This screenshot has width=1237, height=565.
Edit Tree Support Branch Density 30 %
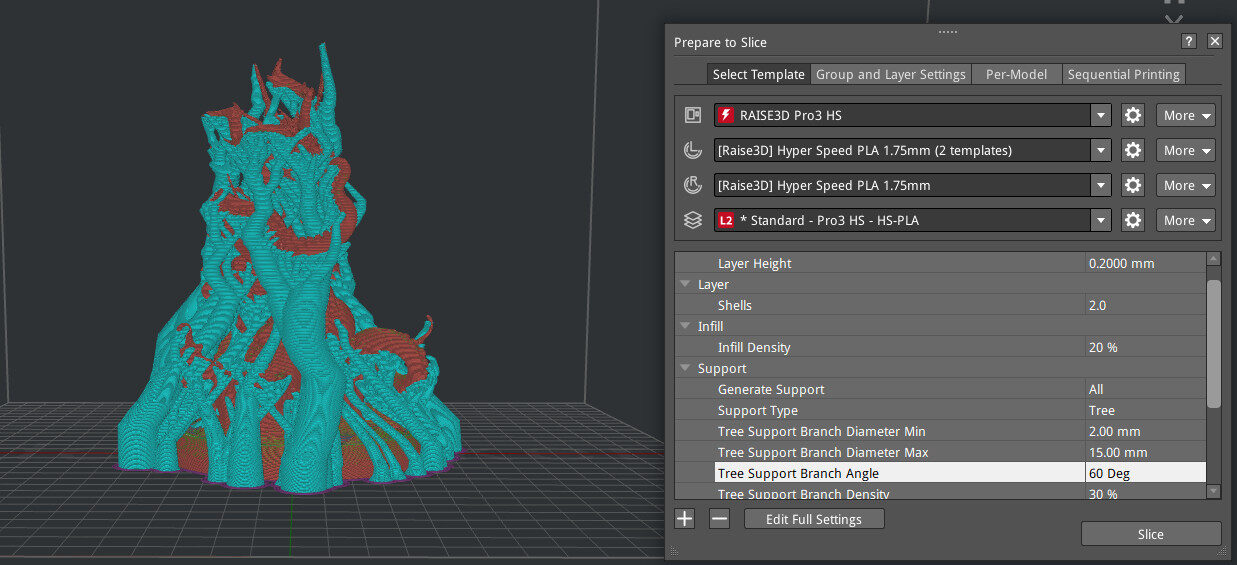(x=1145, y=493)
